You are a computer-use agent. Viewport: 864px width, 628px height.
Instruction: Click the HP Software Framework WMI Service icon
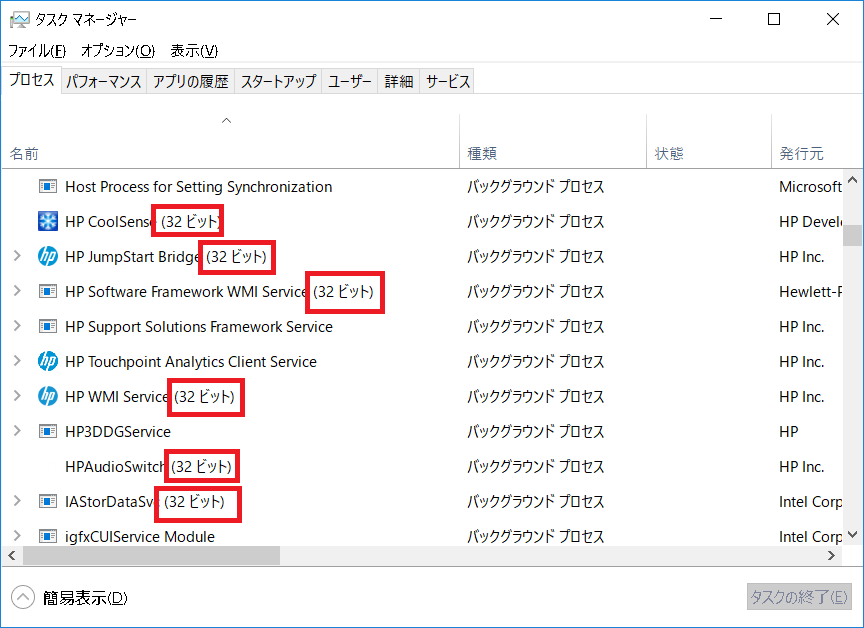(48, 291)
